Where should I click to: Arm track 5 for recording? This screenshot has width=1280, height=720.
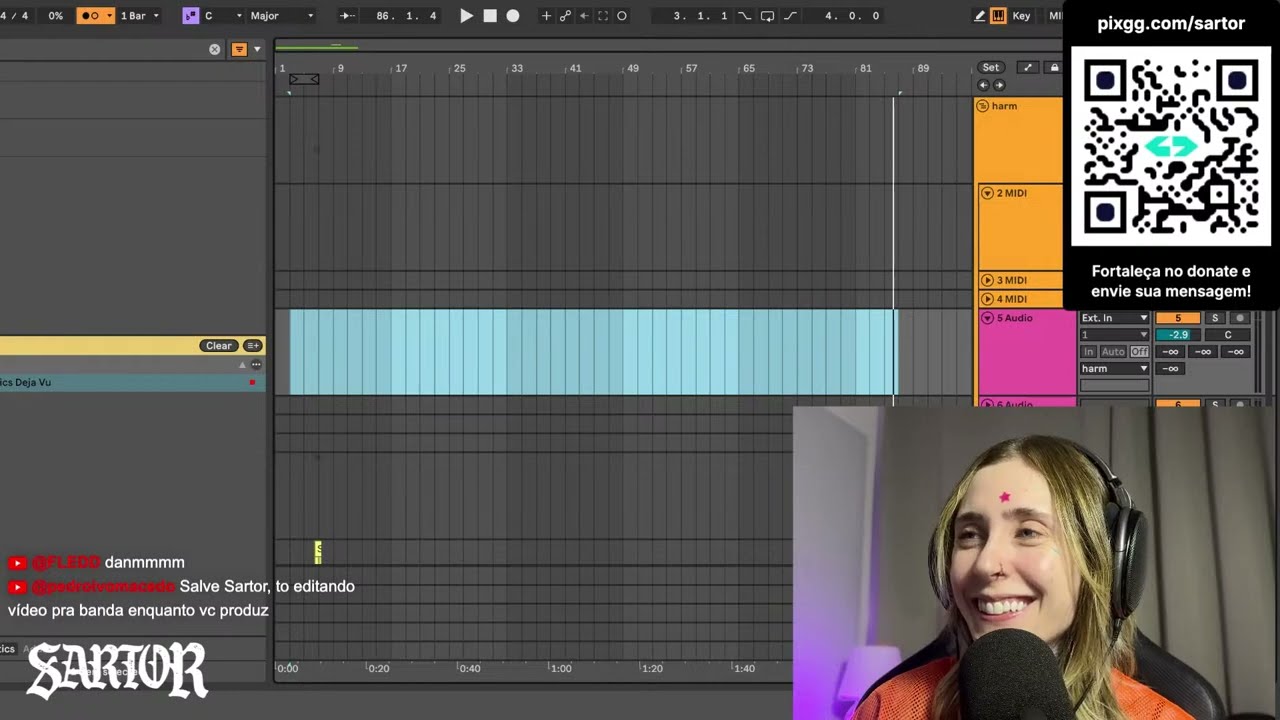pyautogui.click(x=1240, y=318)
